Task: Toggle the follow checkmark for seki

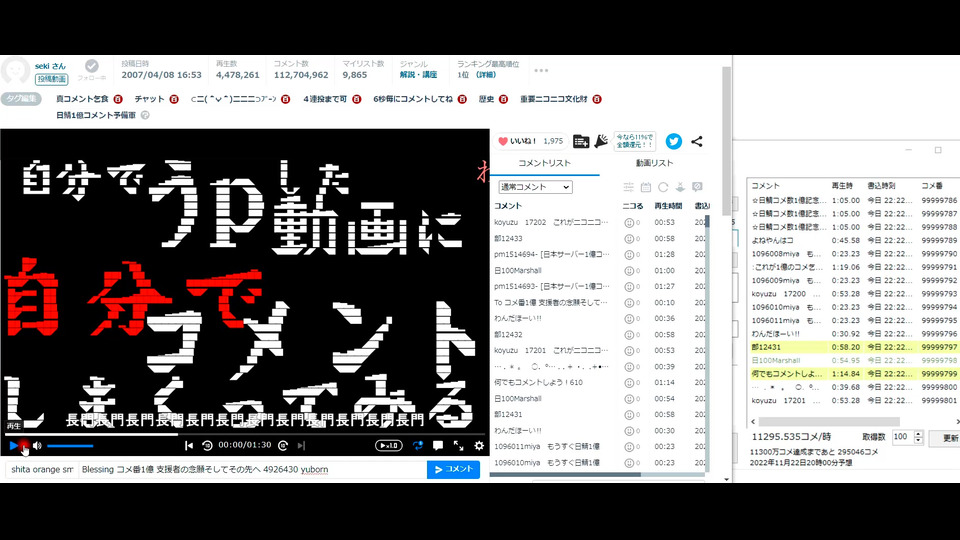Action: (x=92, y=66)
